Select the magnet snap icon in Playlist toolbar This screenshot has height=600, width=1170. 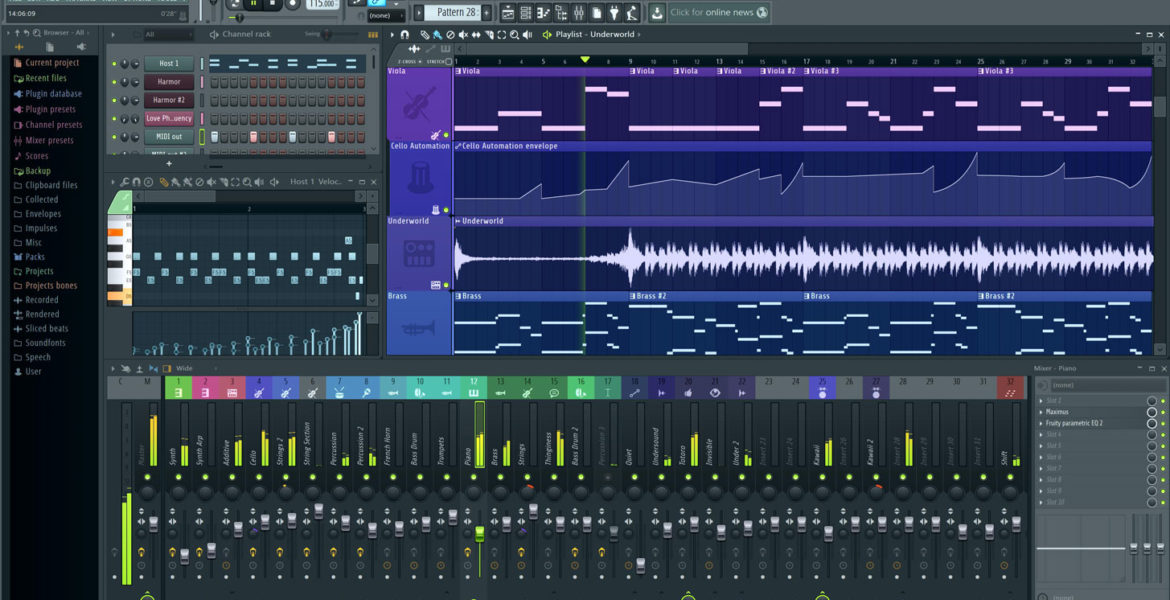405,35
